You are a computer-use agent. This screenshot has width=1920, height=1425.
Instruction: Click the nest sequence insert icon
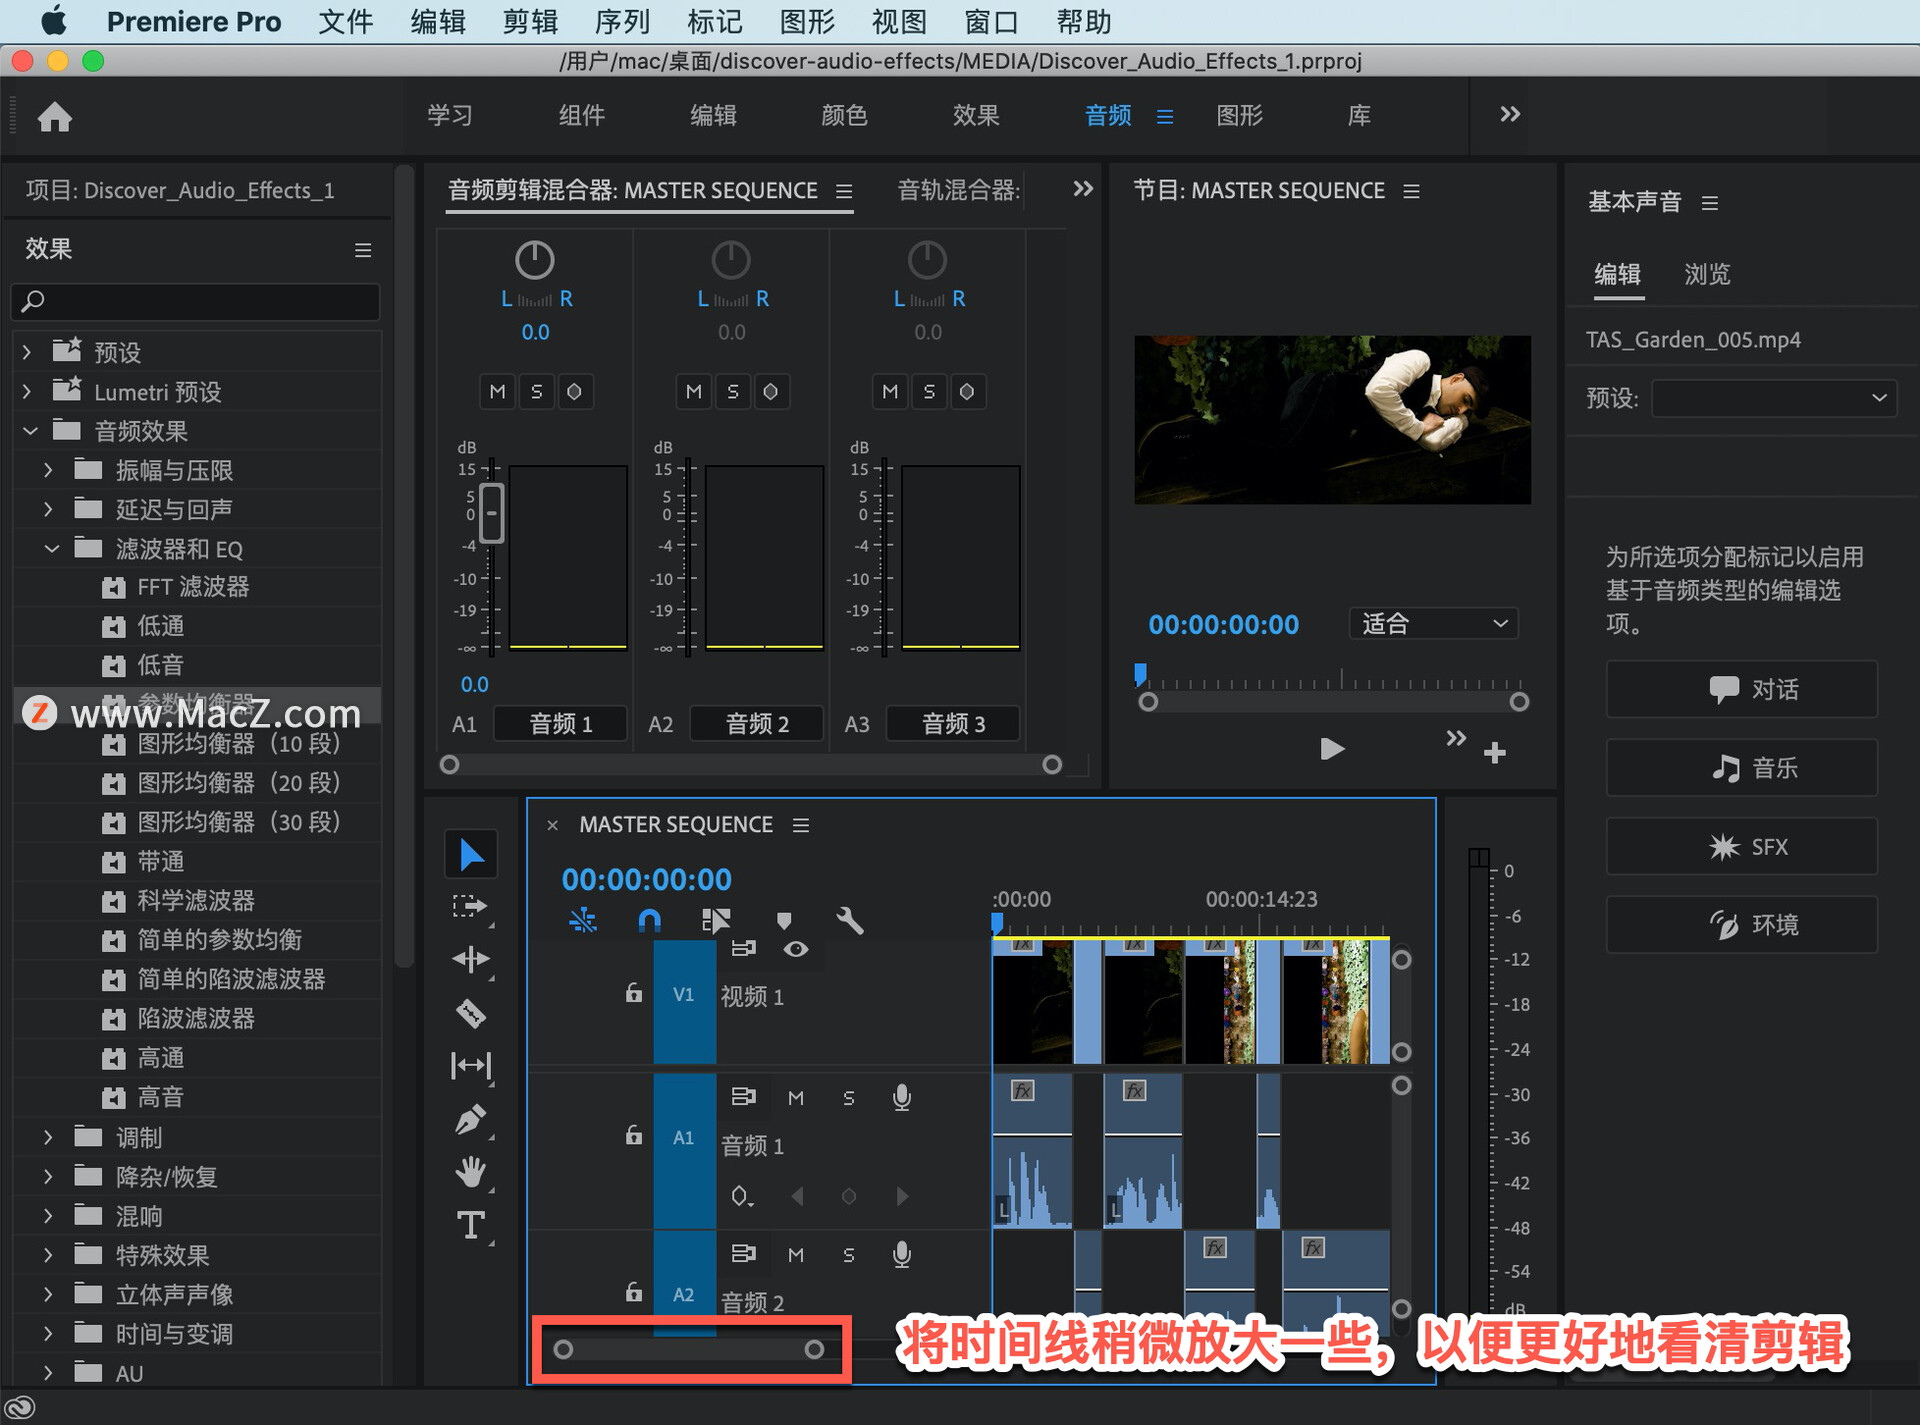pos(716,920)
